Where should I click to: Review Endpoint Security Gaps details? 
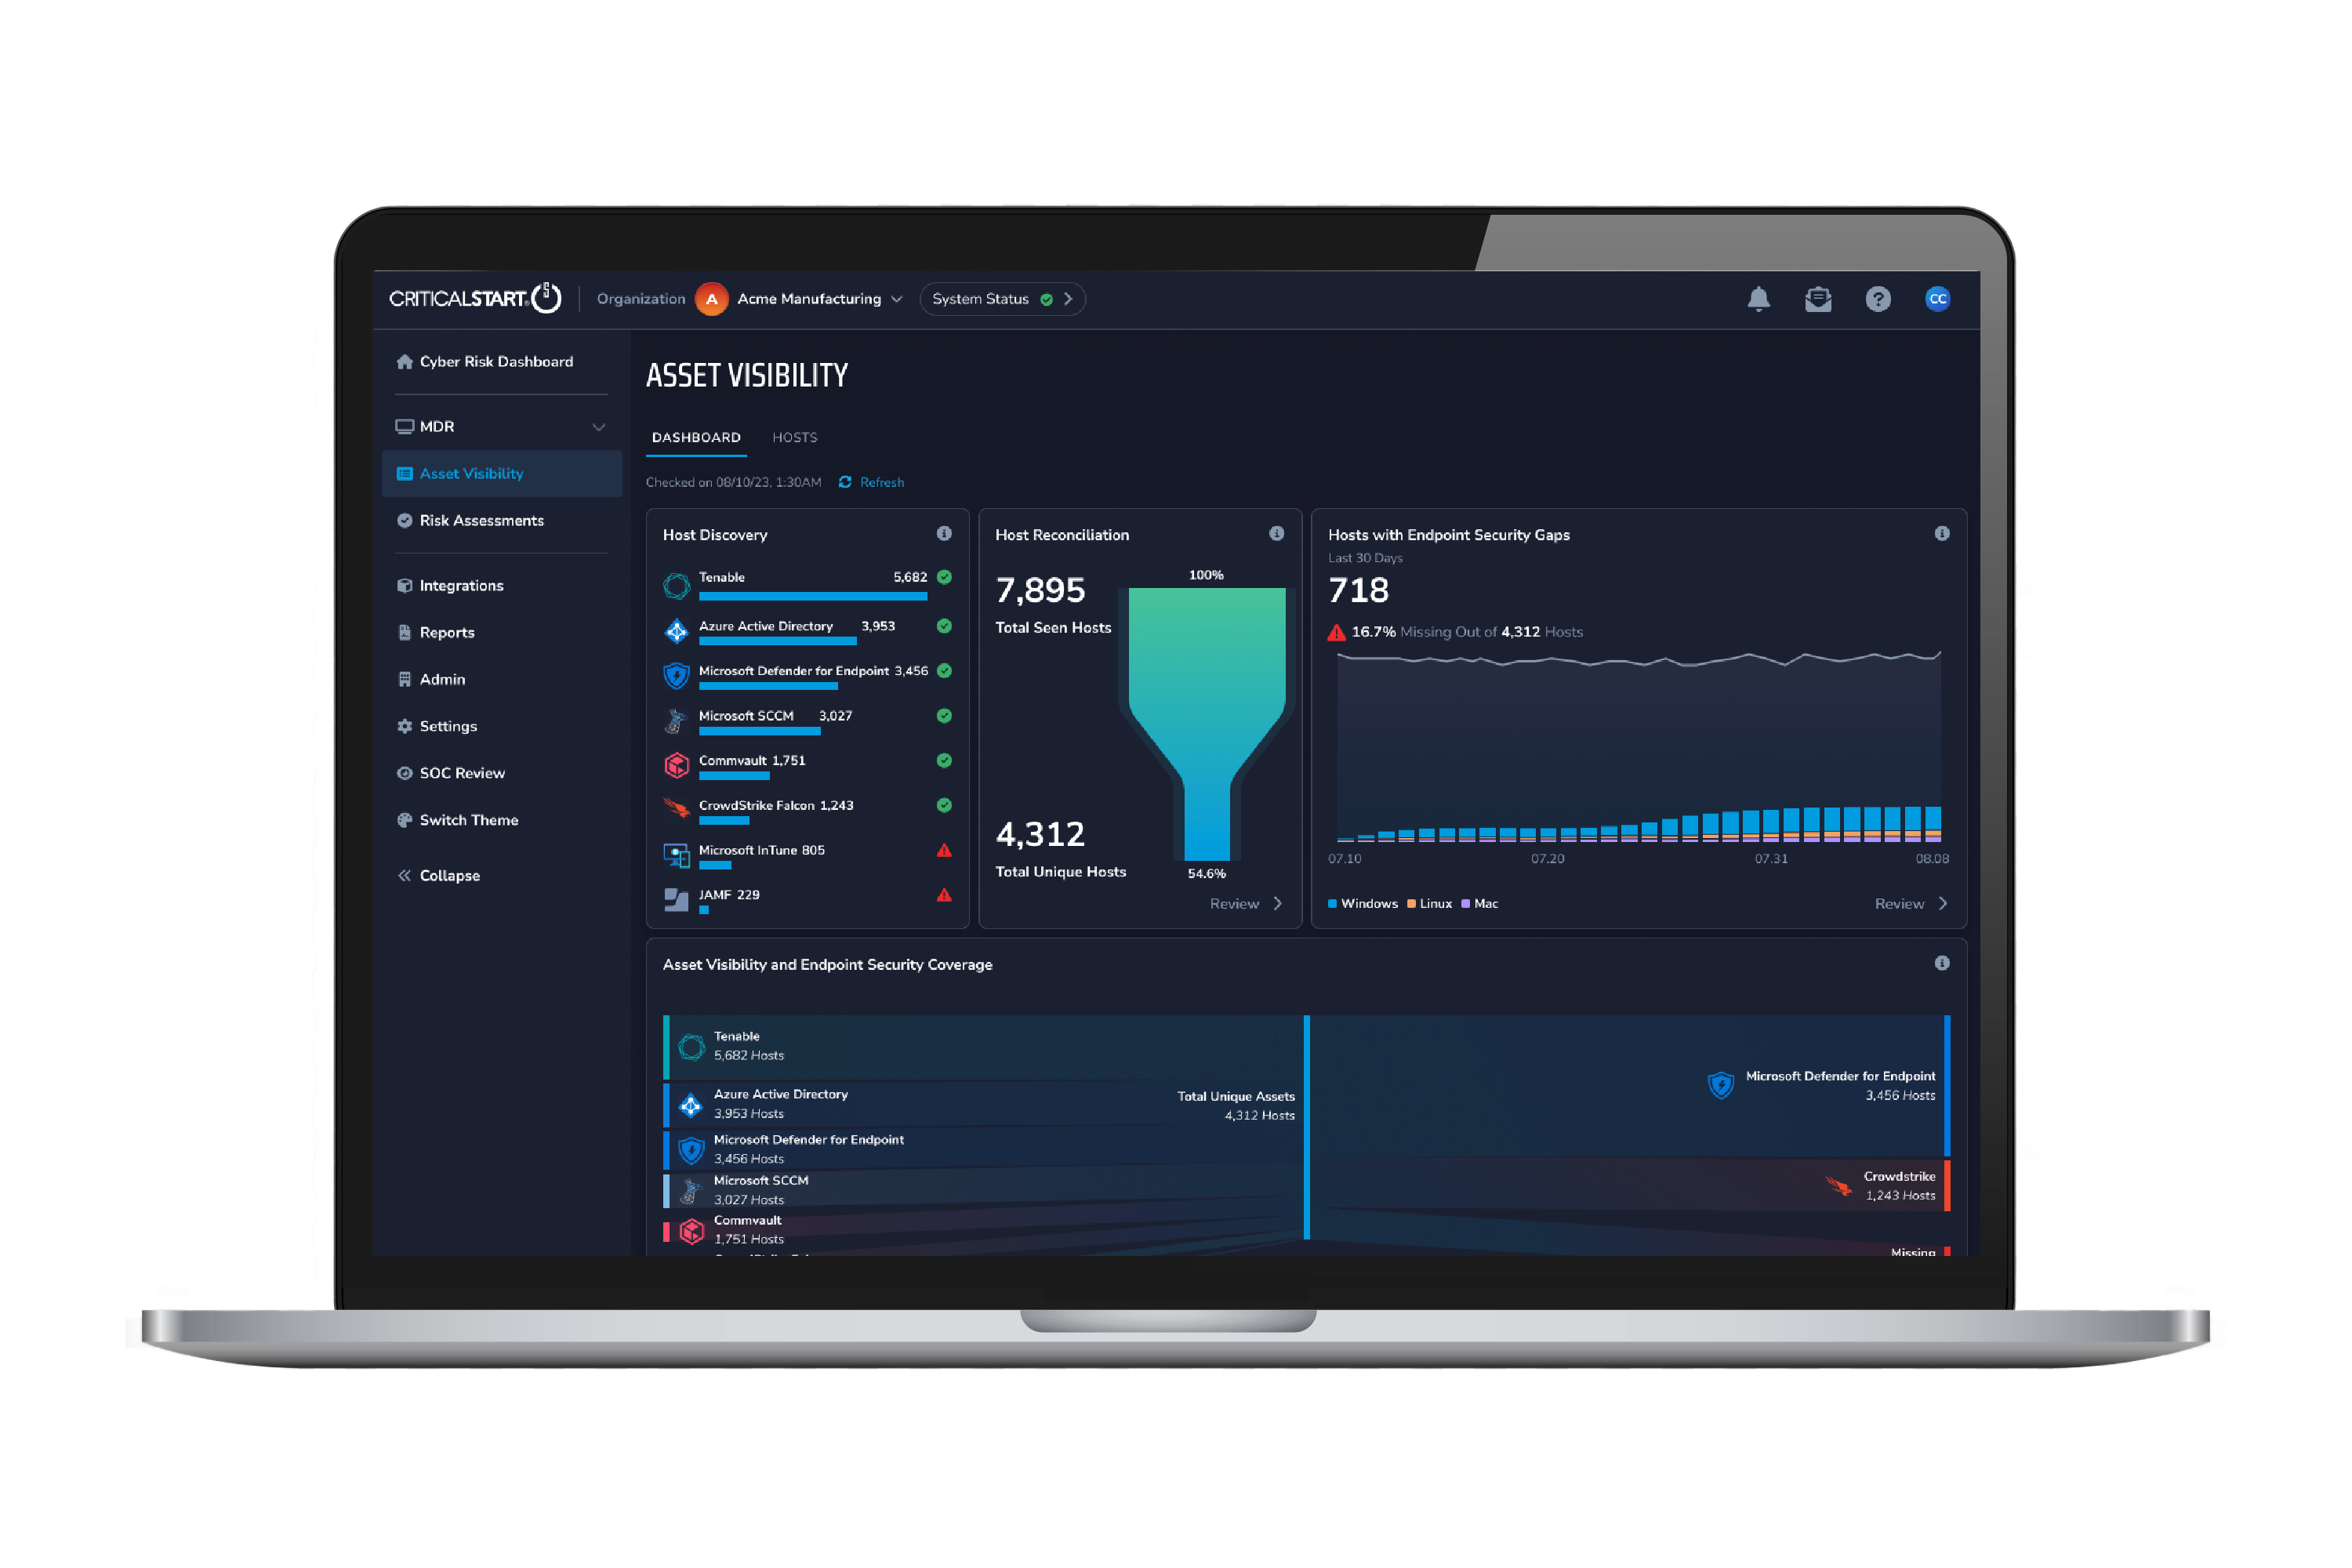click(1911, 904)
